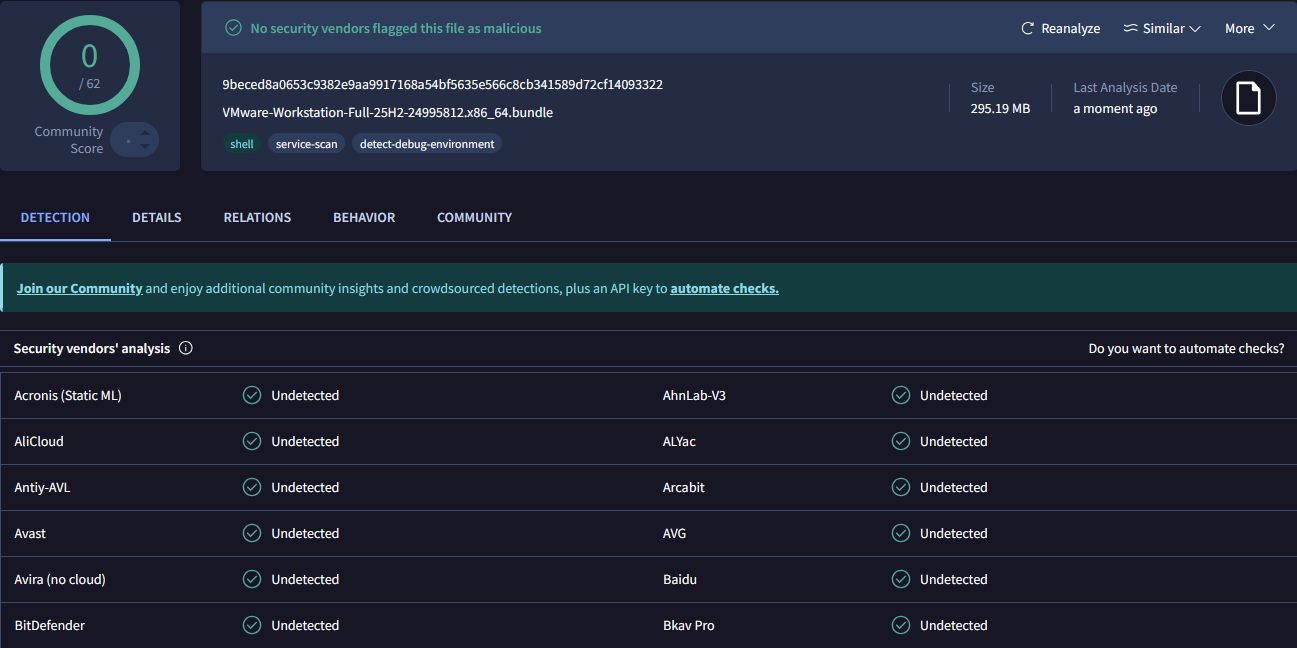Click the file type document icon
Screen dimensions: 1297x648
tap(1248, 98)
